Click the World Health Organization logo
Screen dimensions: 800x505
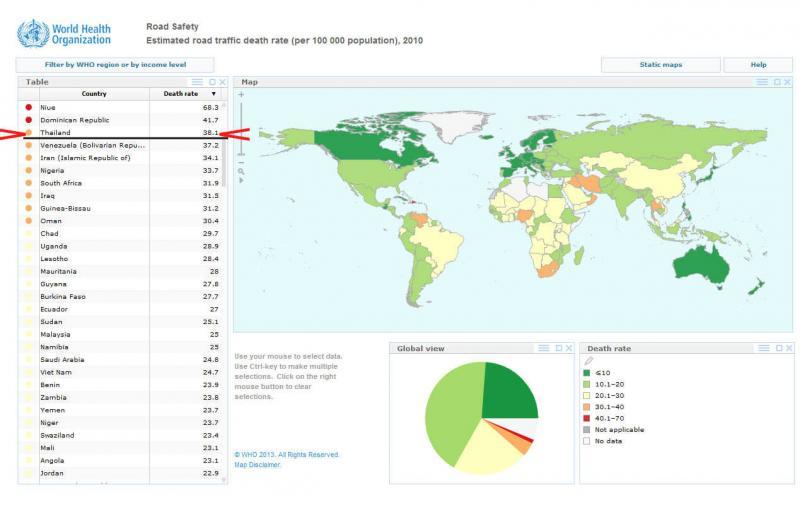(64, 34)
